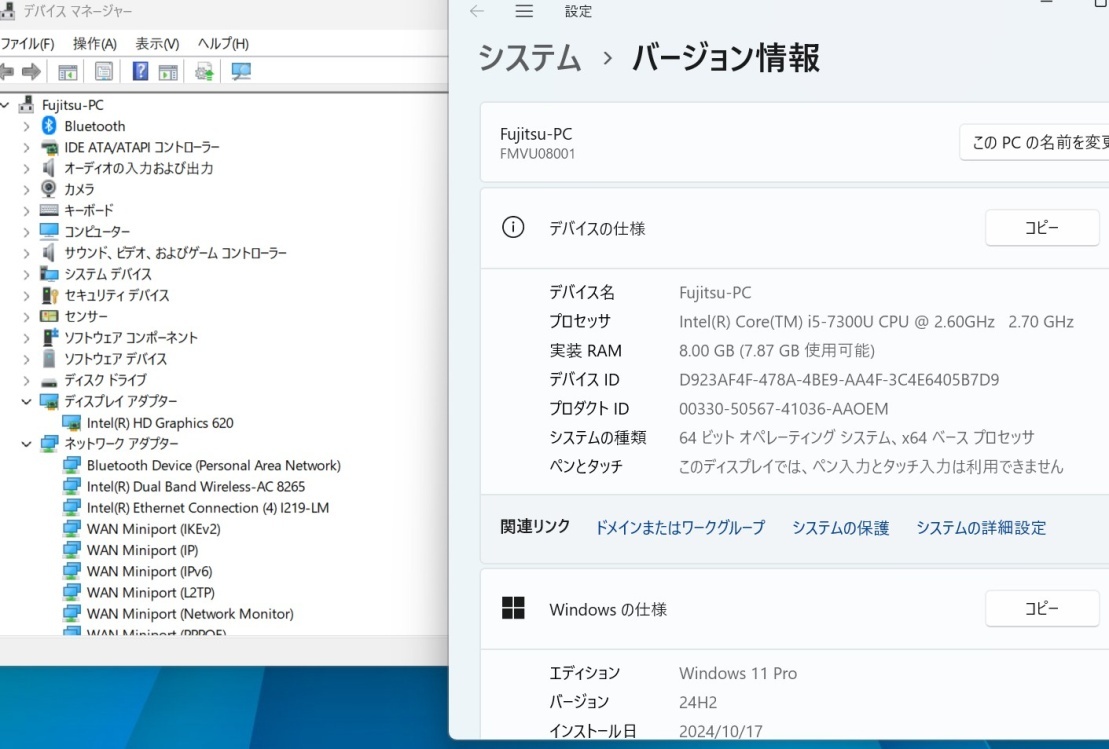The height and width of the screenshot is (749, 1109).
Task: Click the Fujitsu-PC root computer icon
Action: pos(26,105)
